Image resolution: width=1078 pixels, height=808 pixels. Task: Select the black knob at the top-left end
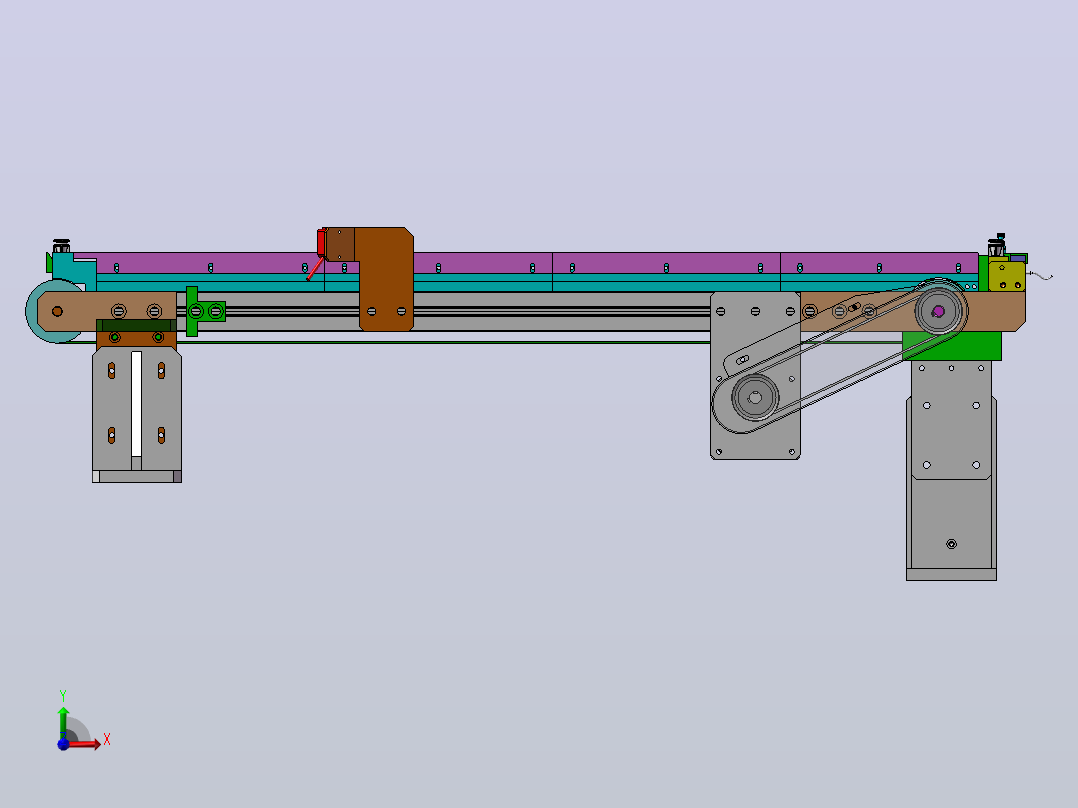tap(61, 245)
